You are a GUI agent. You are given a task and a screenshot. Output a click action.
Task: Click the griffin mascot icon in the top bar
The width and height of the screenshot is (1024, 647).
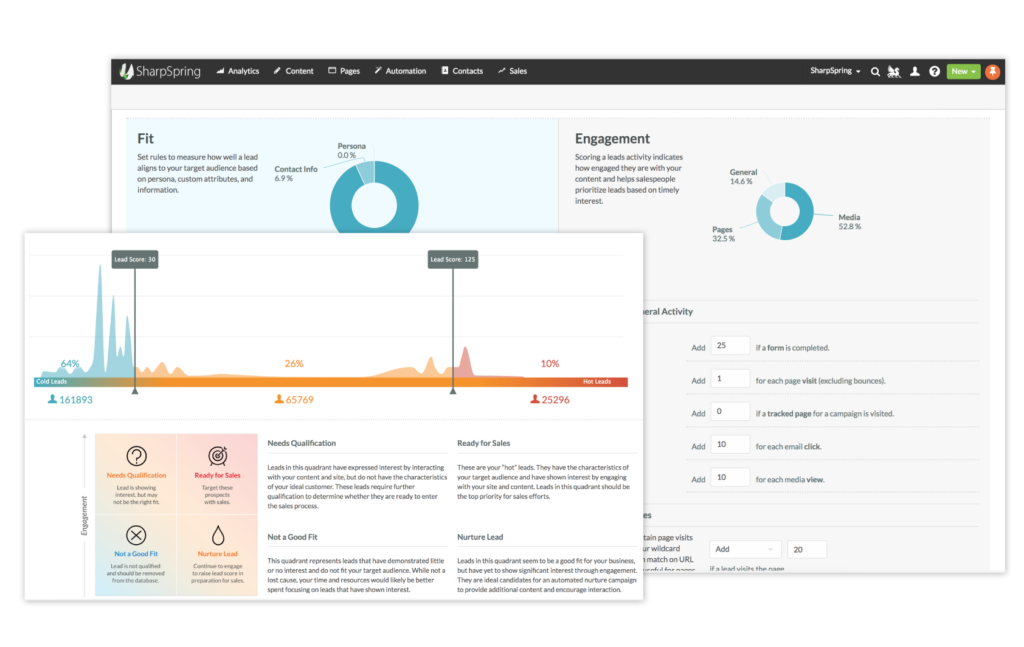[893, 71]
